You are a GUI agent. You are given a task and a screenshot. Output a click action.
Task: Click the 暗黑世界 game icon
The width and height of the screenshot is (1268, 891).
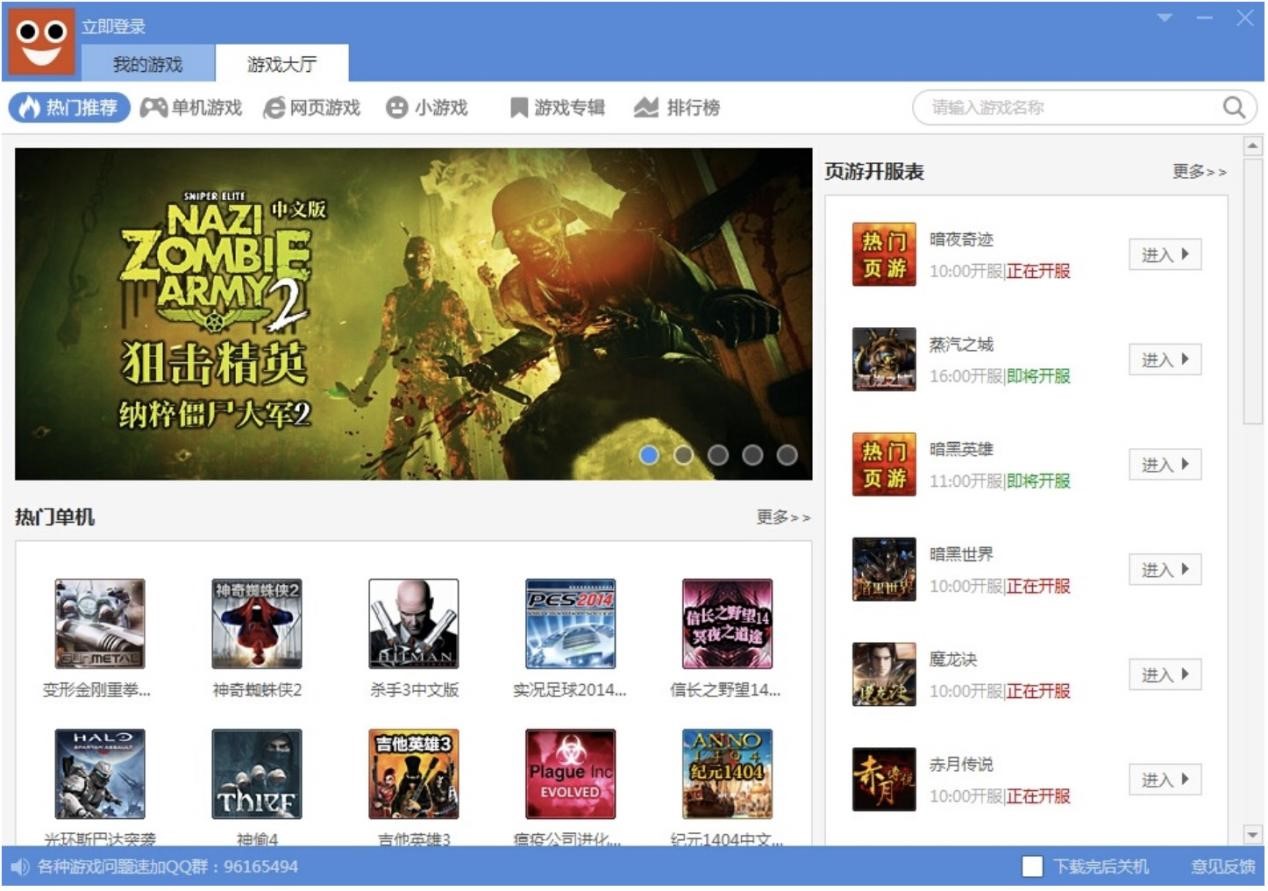[x=884, y=569]
